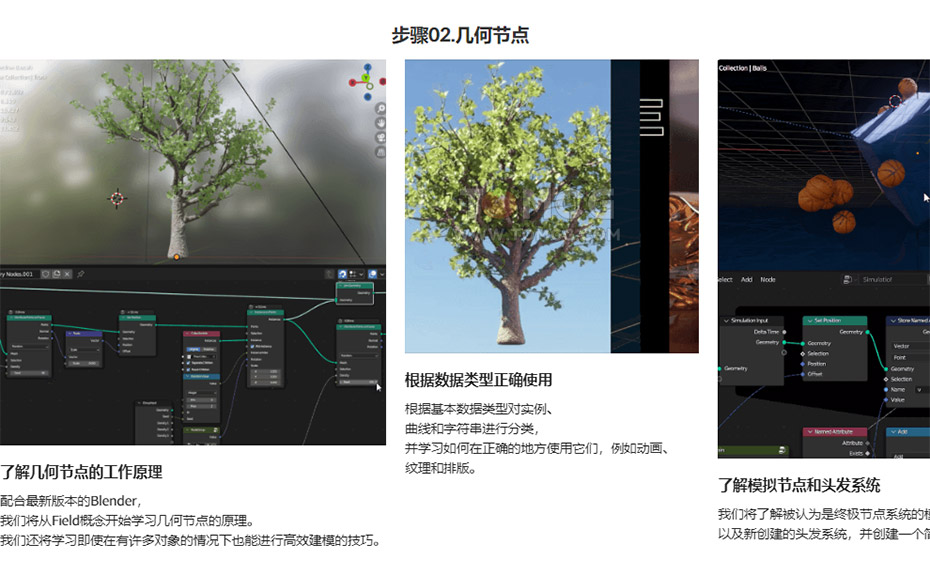Click the Max value field in Random Value node
Screen dimensions: 930x573
tap(202, 406)
